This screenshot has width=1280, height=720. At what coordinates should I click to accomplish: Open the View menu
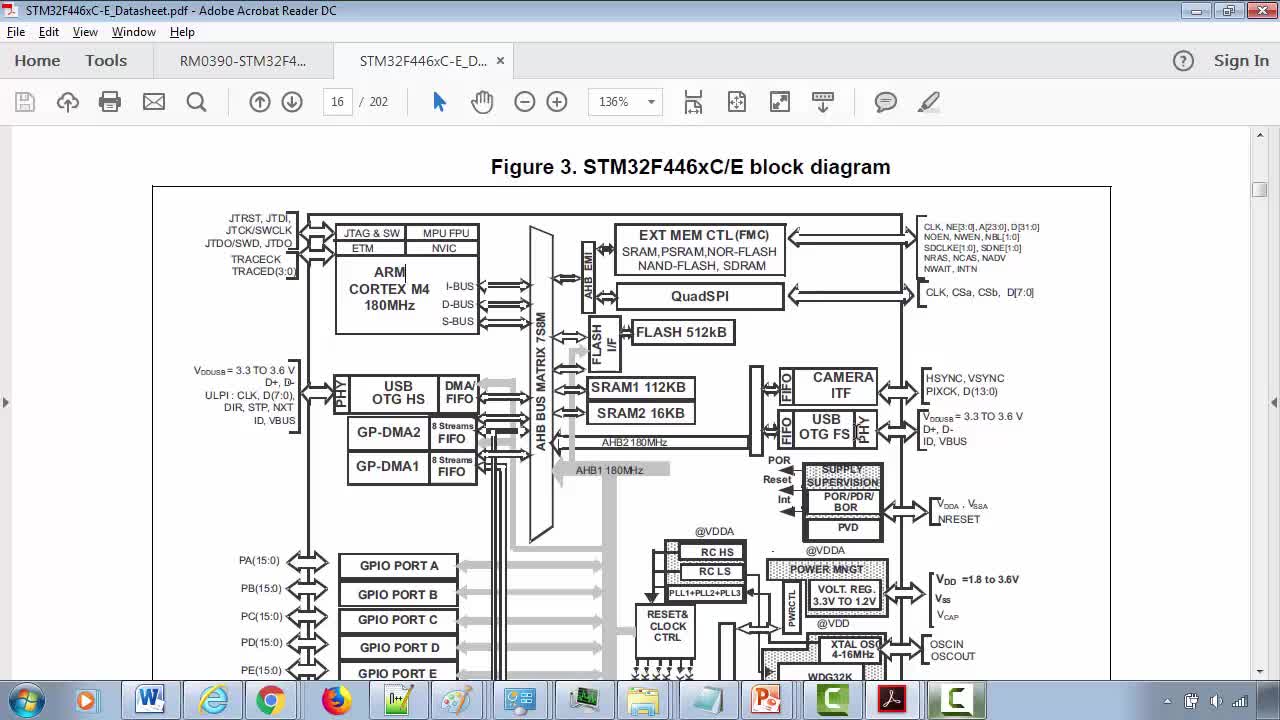click(x=85, y=32)
